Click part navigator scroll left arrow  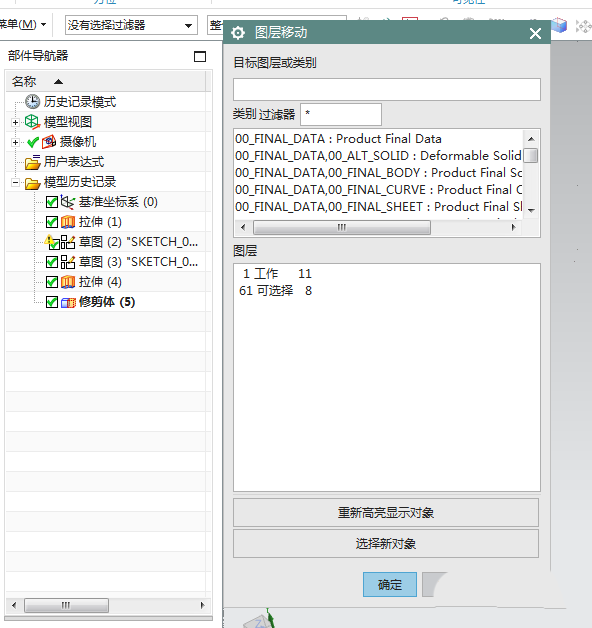point(14,605)
